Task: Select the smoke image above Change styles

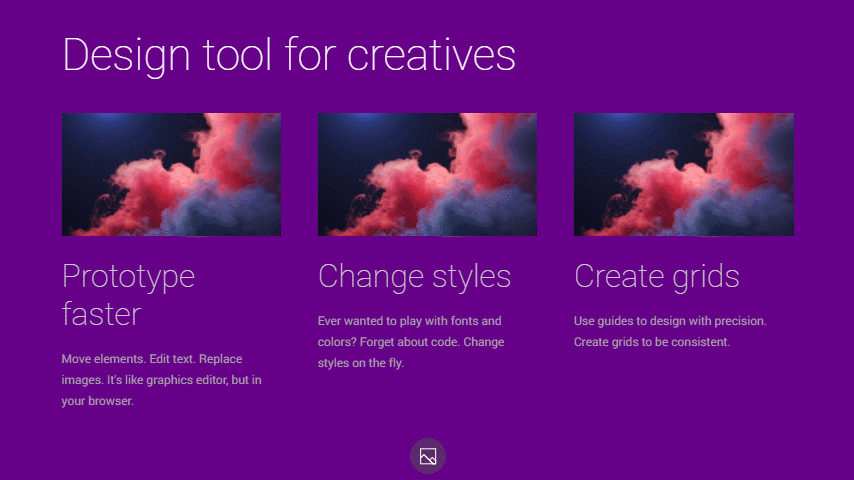Action: click(x=428, y=174)
